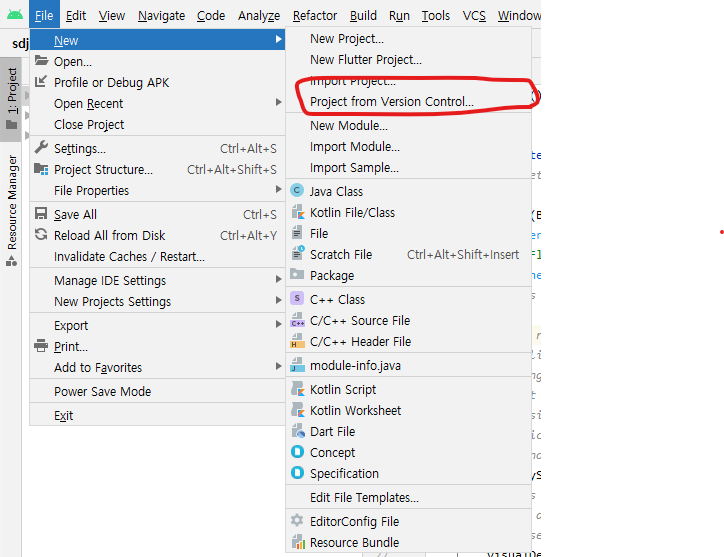
Task: Click the Android Studio logo icon
Action: [15, 14]
